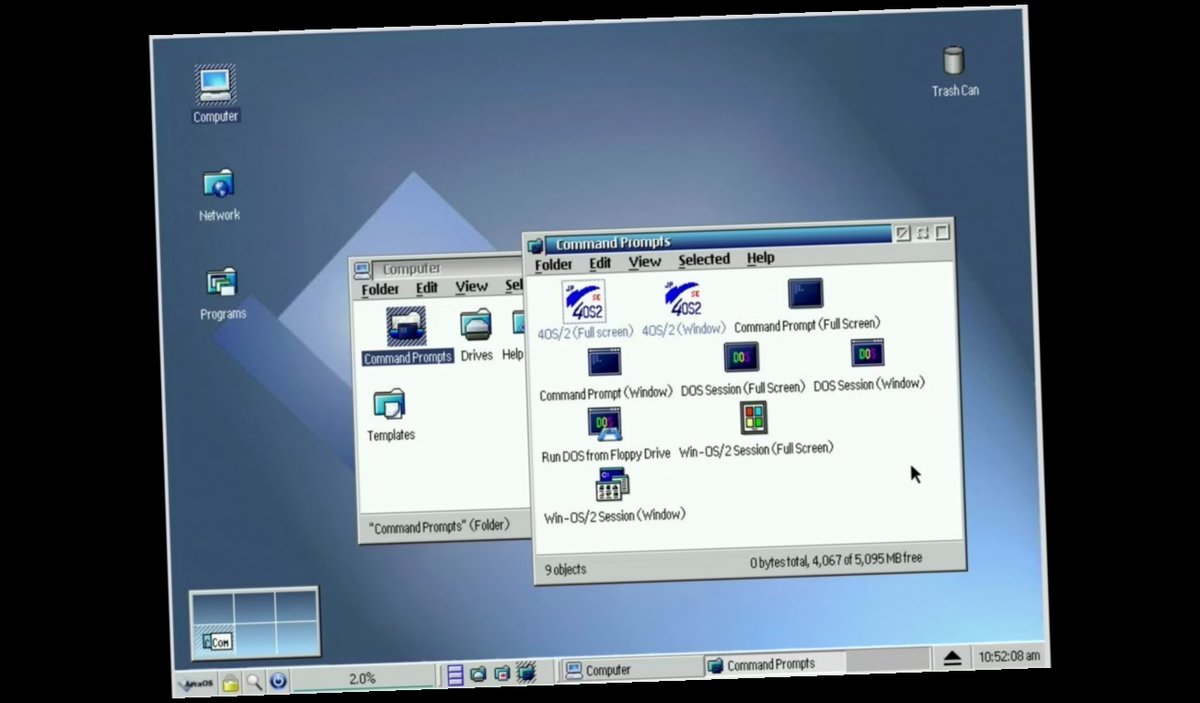
Task: Select the Trash Can desktop icon
Action: point(953,60)
